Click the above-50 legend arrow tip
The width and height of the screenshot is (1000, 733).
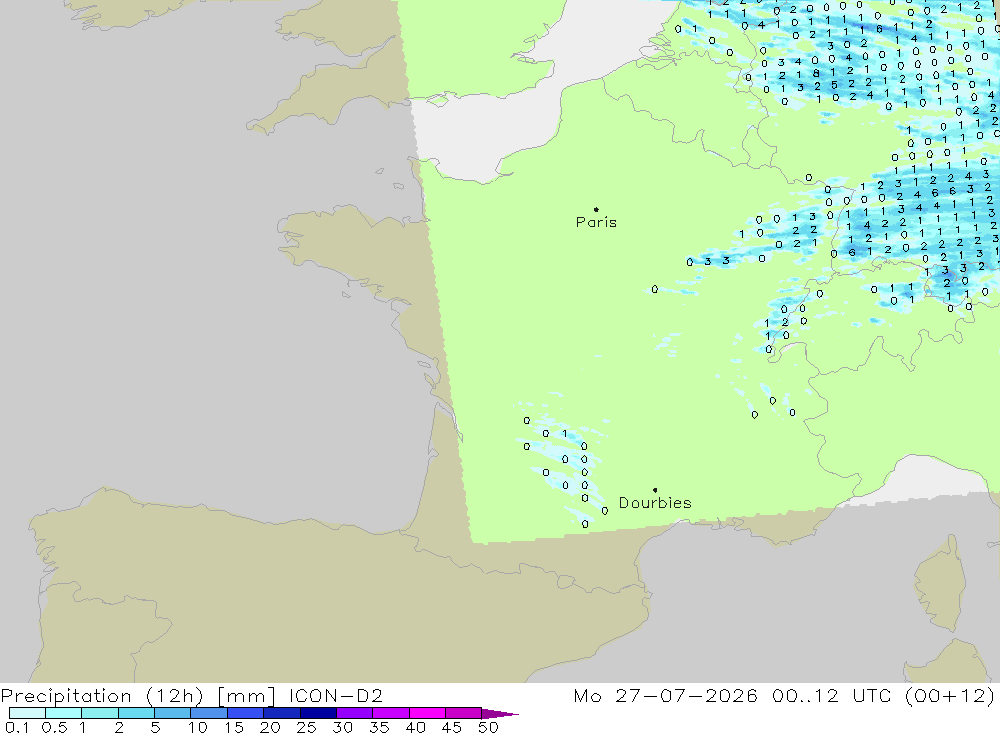pyautogui.click(x=500, y=714)
